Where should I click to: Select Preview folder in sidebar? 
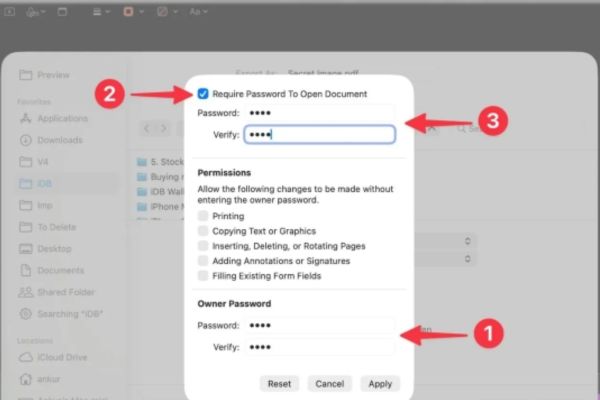(44, 75)
